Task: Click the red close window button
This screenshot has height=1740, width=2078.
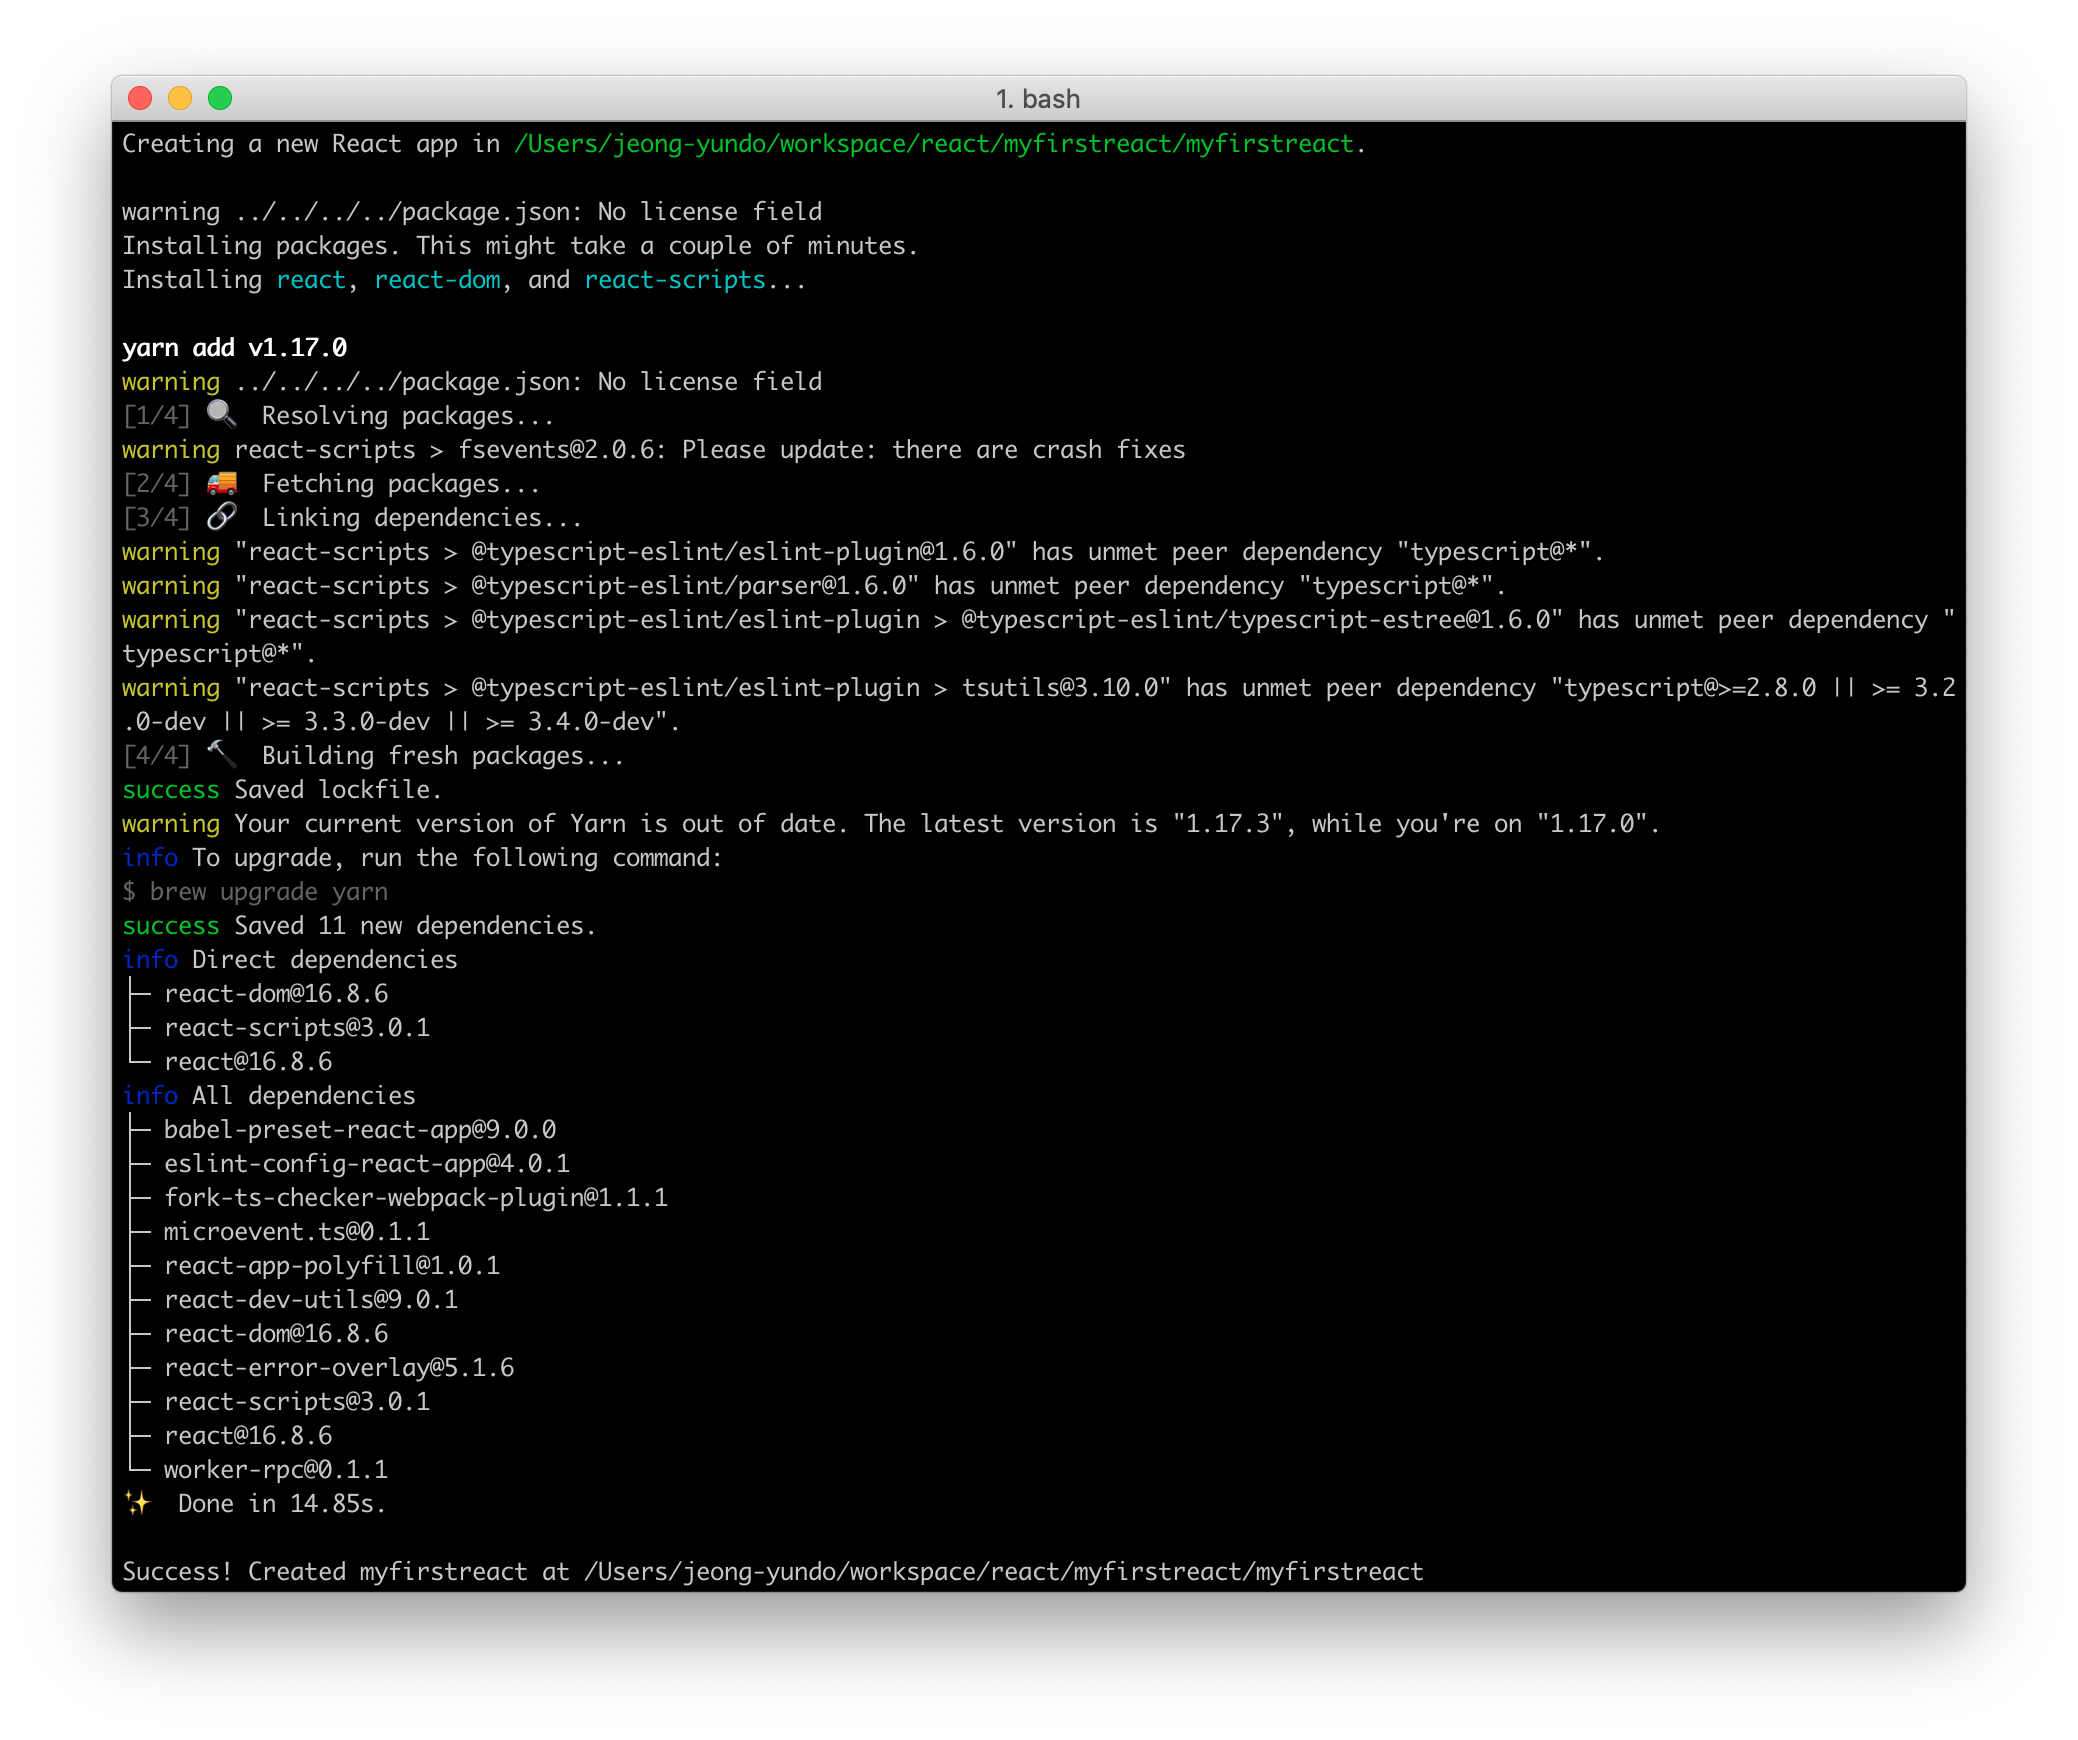Action: [x=140, y=98]
